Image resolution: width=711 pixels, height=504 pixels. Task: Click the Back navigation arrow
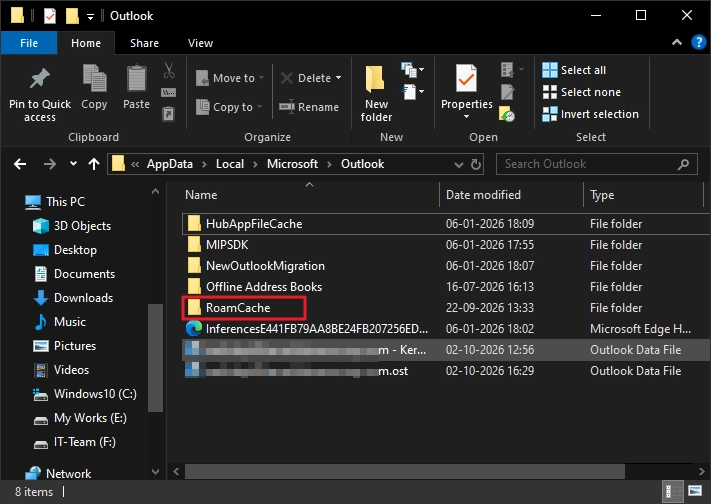[20, 164]
